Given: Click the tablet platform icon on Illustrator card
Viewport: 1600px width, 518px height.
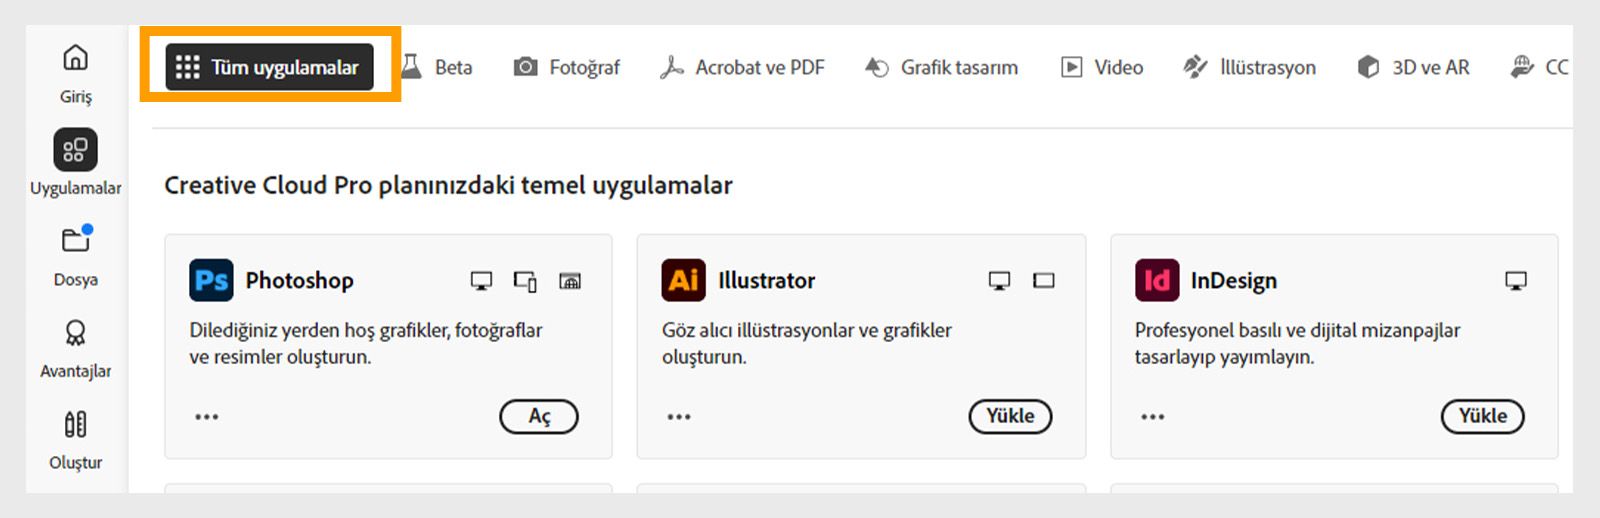Looking at the screenshot, I should [x=1044, y=281].
